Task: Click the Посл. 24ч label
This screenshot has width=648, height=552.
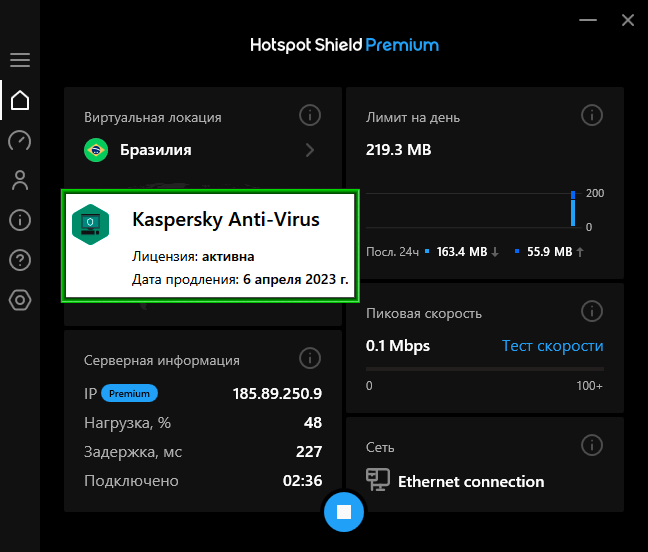Action: coord(392,252)
